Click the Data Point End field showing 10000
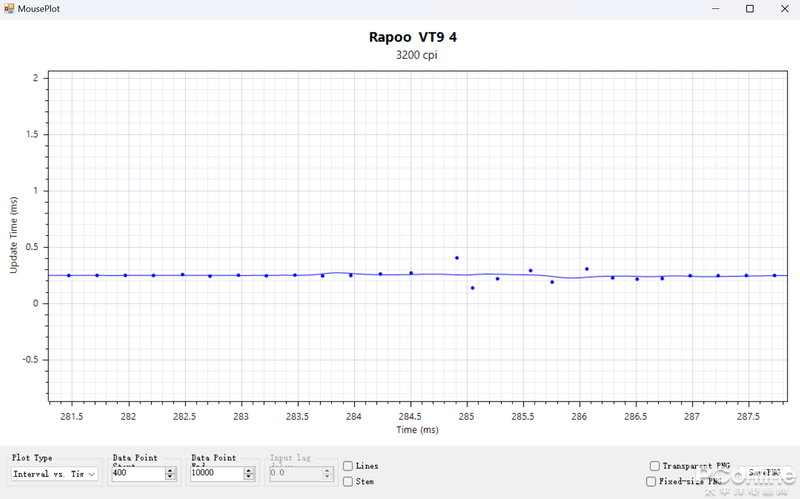Viewport: 800px width, 499px height. [215, 474]
